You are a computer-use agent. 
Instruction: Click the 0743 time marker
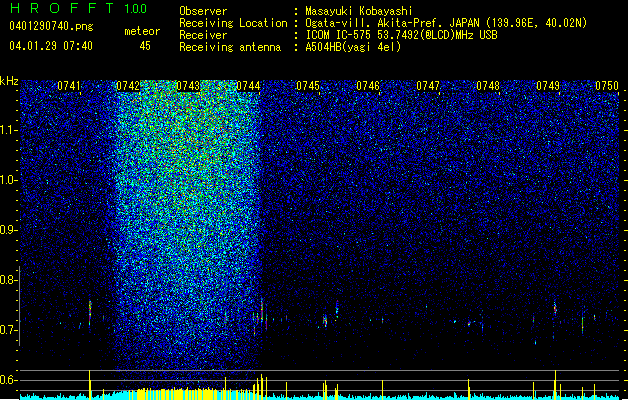click(x=188, y=86)
